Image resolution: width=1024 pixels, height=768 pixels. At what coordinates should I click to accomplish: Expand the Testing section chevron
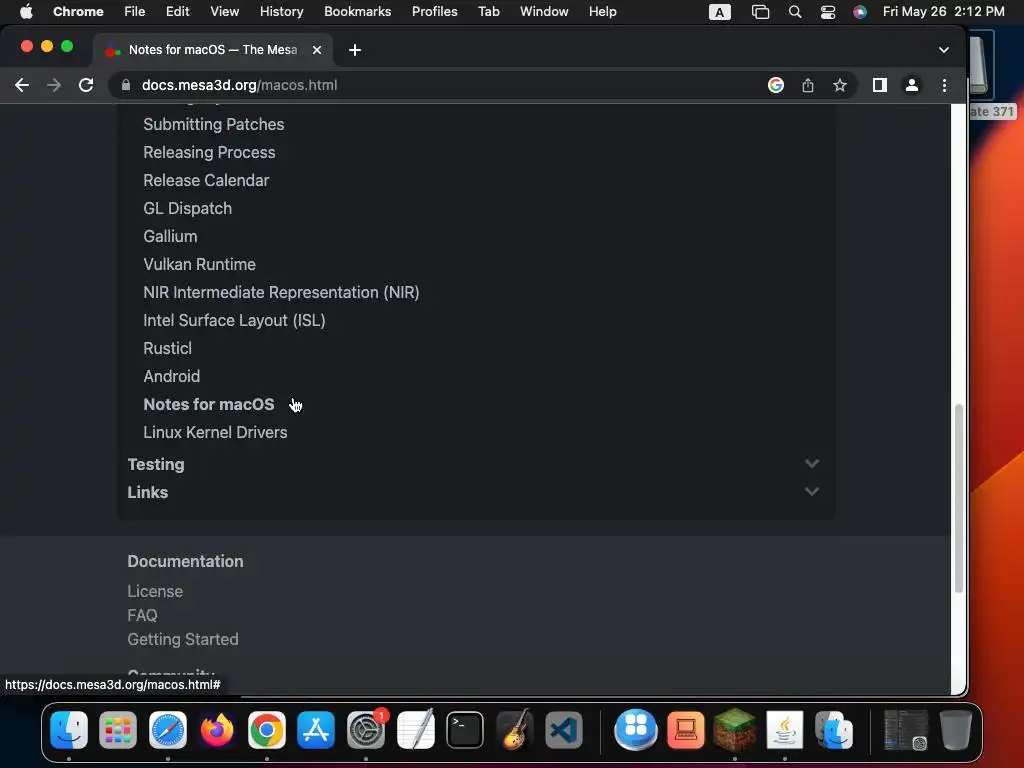point(812,464)
